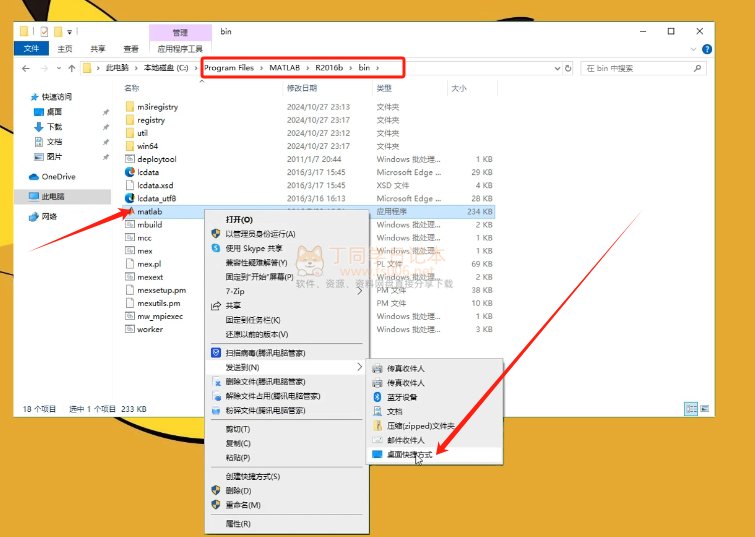Select the lcdata_utf8 Edge file icon
The width and height of the screenshot is (755, 537).
click(x=130, y=198)
